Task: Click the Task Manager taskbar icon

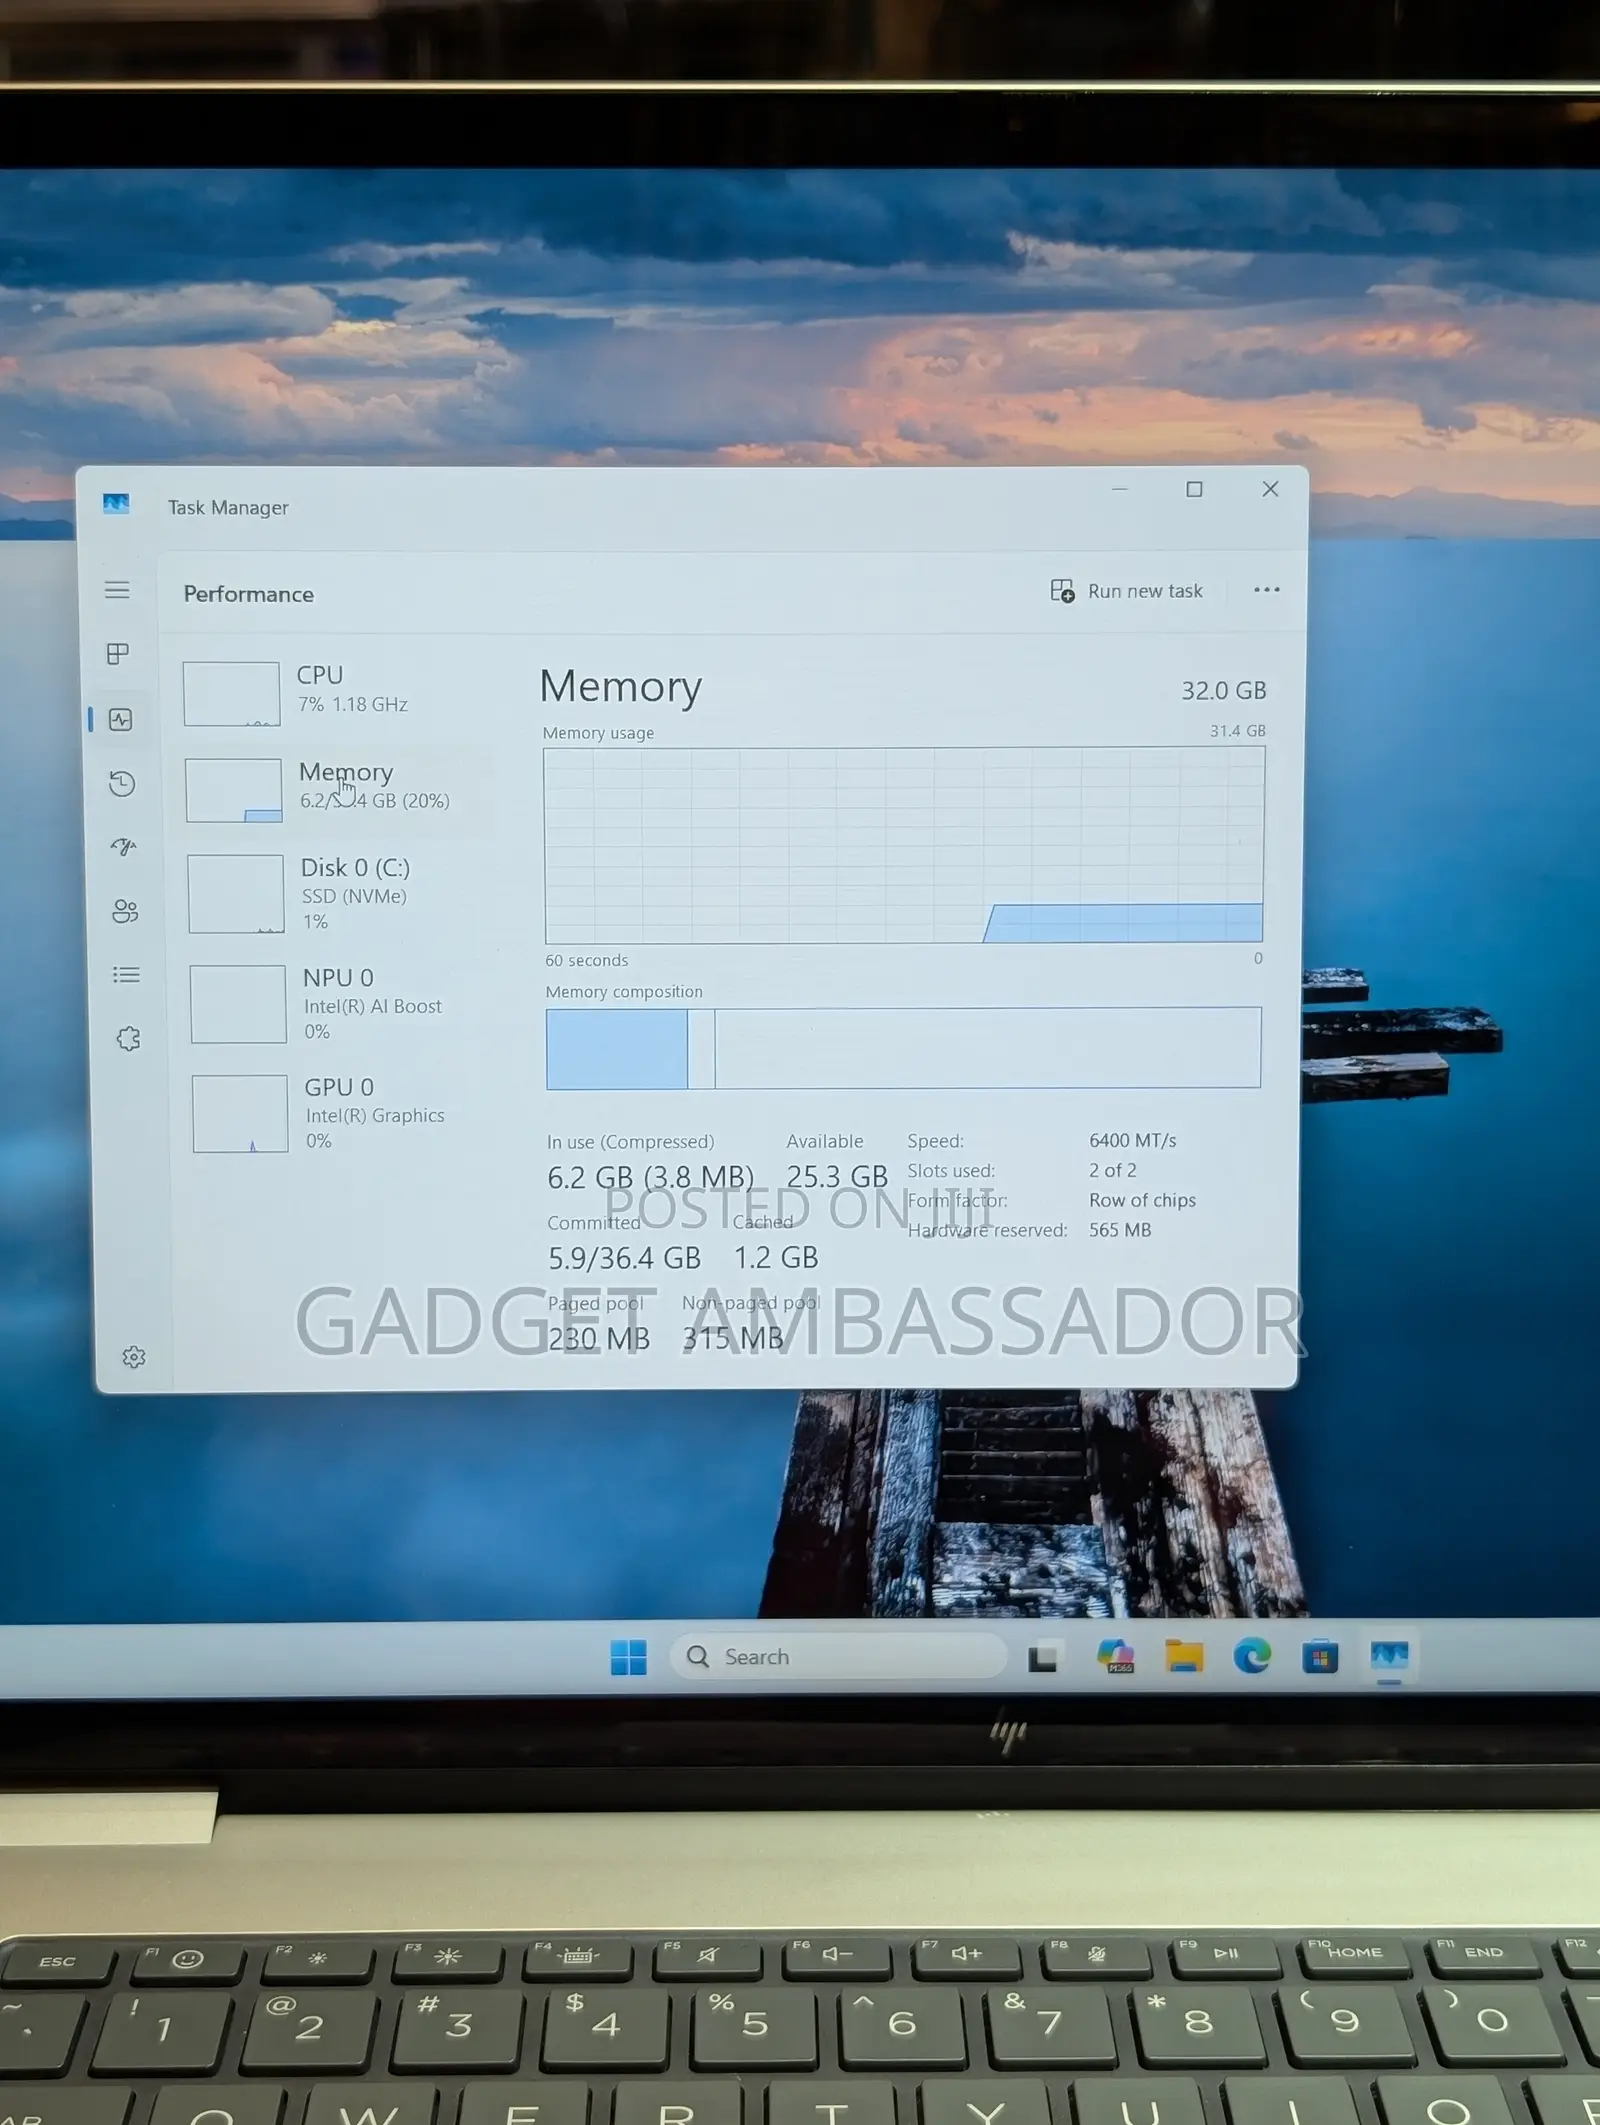Action: [1389, 1656]
